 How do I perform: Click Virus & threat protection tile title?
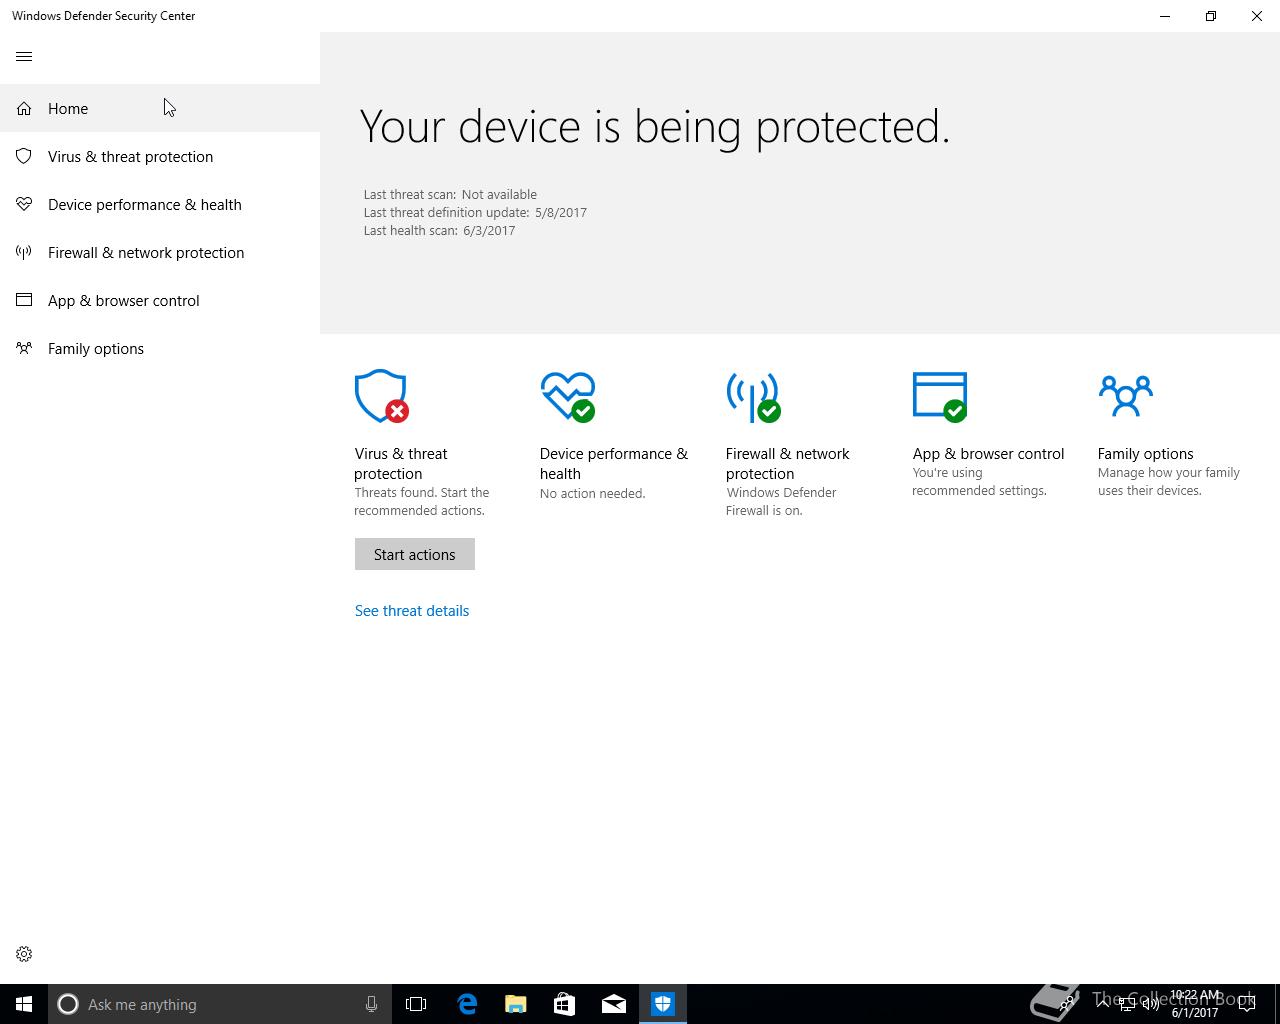click(x=401, y=464)
